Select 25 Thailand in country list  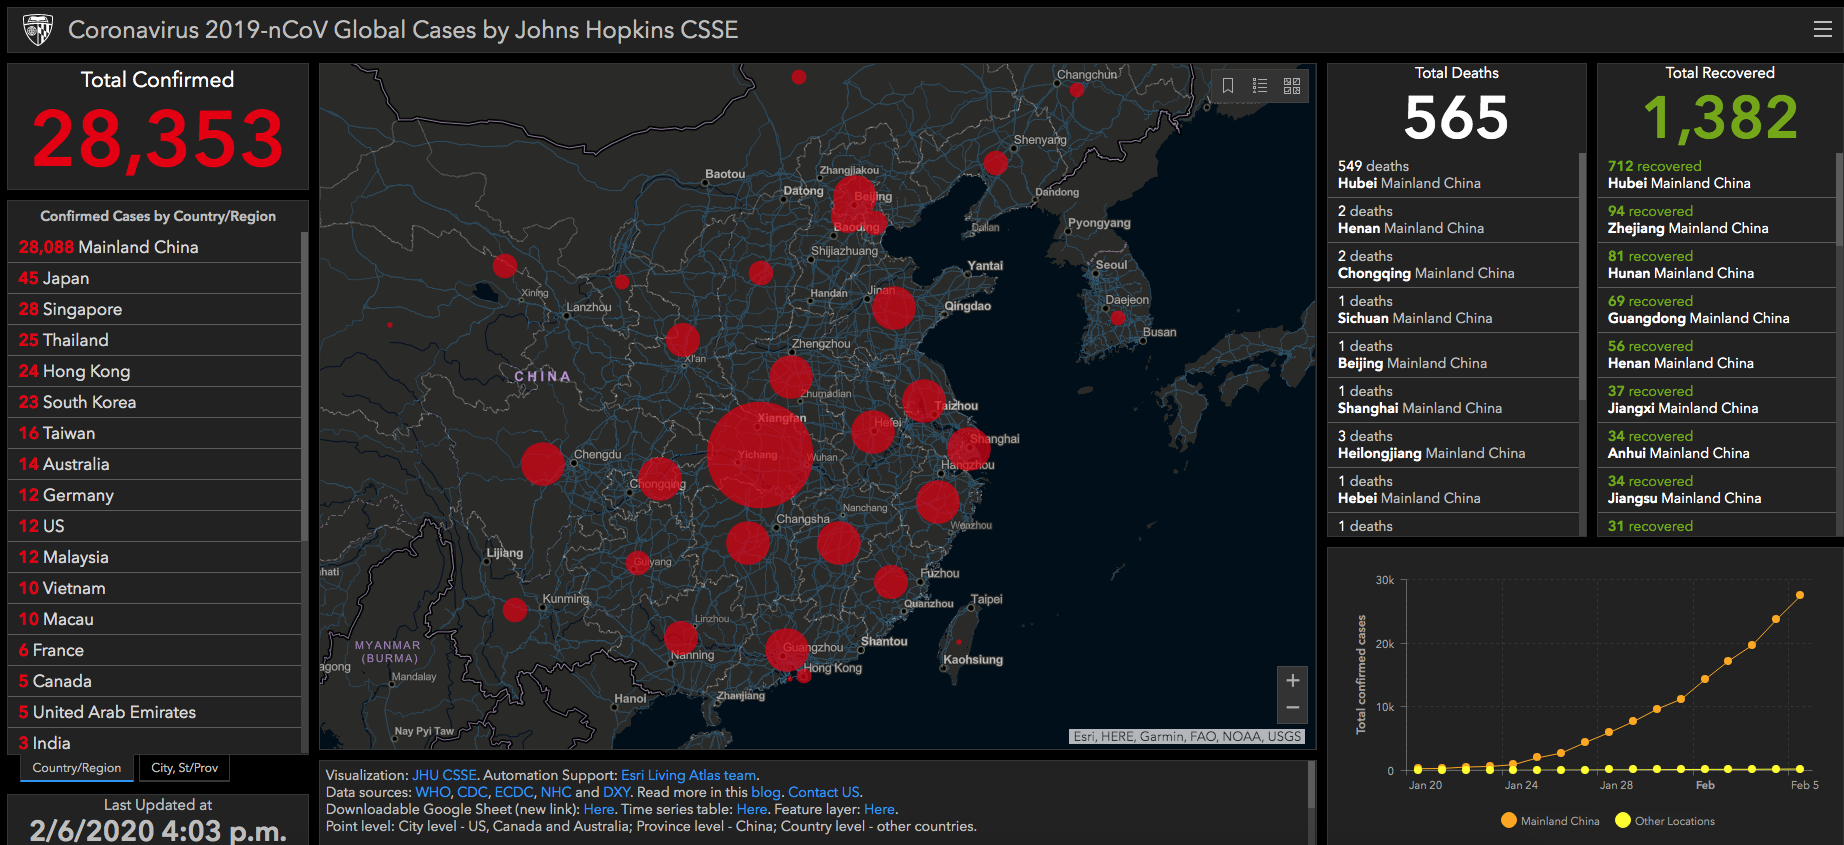coord(154,340)
